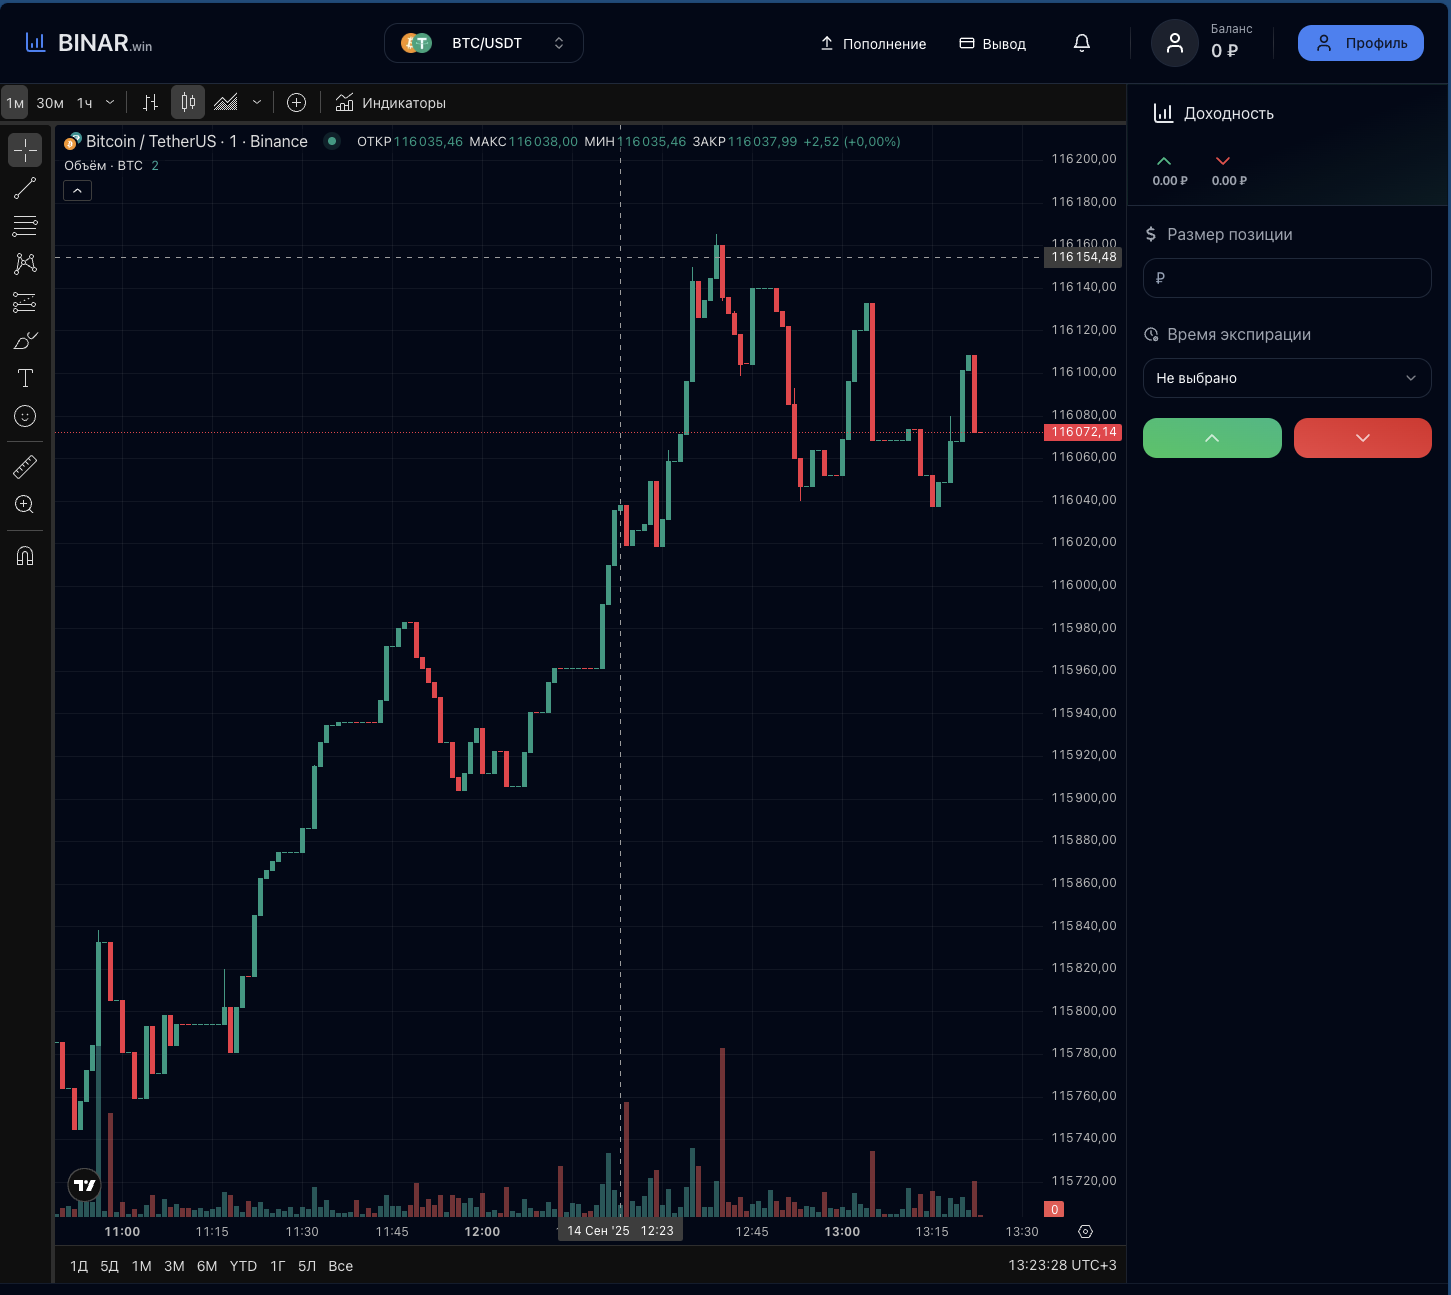Image resolution: width=1451 pixels, height=1295 pixels.
Task: Click the Пополнение deposit link
Action: (x=873, y=44)
